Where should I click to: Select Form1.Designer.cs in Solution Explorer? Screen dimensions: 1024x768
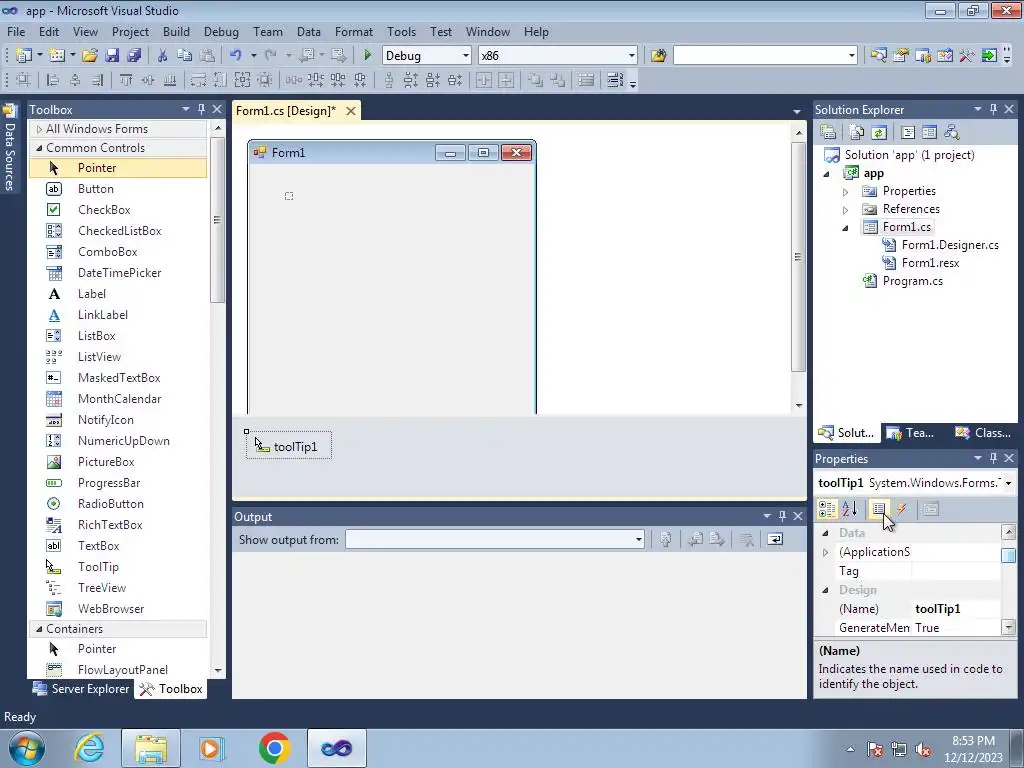click(x=950, y=245)
